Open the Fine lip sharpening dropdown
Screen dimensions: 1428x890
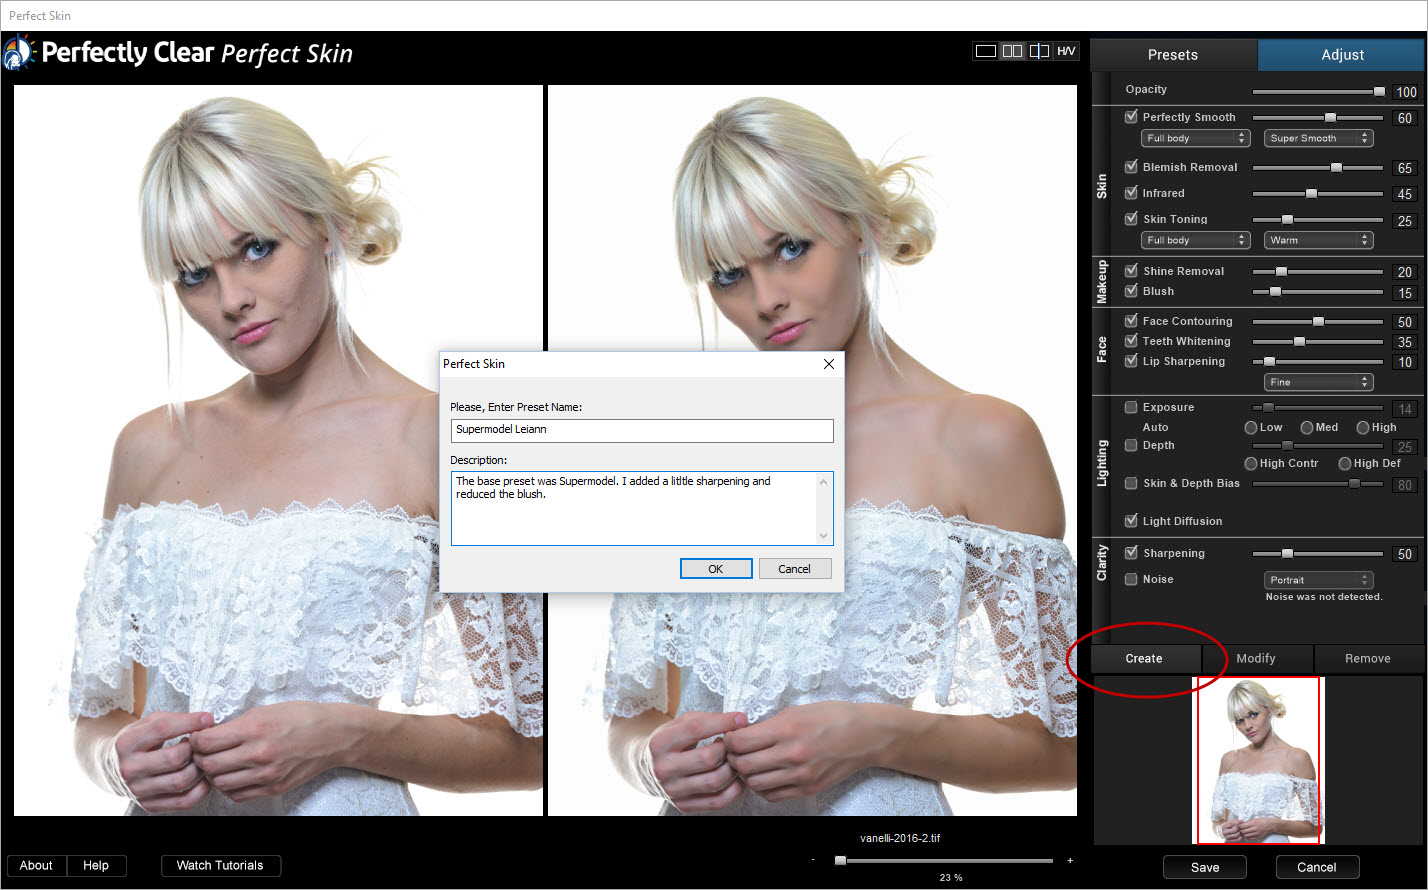[x=1319, y=382]
